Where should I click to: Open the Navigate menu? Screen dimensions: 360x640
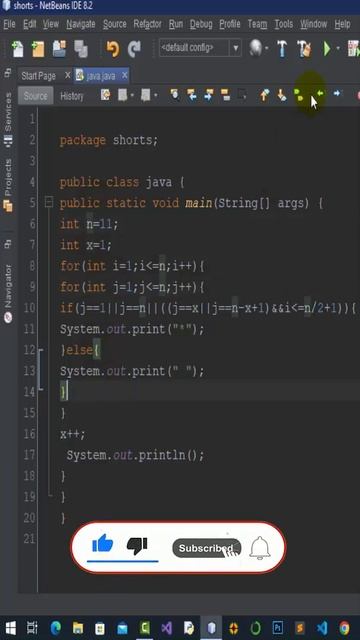81,24
